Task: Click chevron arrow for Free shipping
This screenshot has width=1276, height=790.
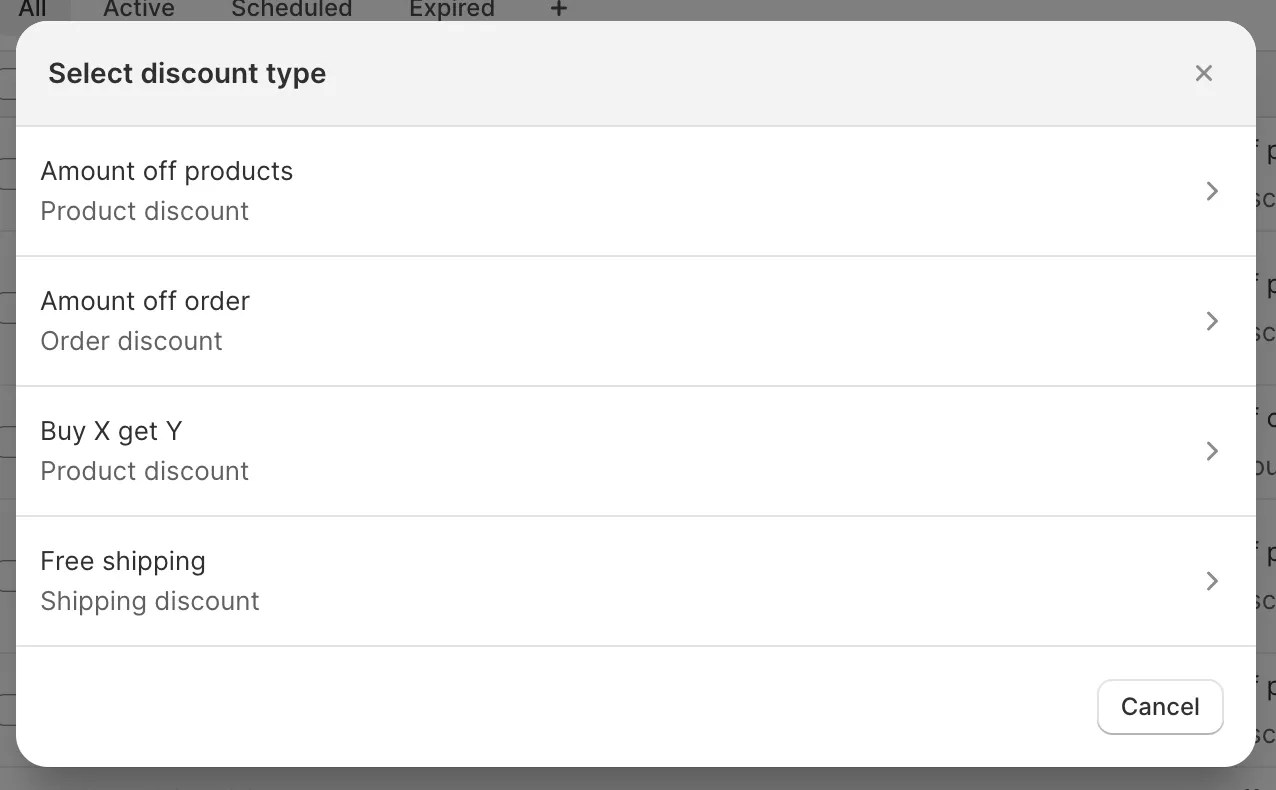Action: [1212, 581]
